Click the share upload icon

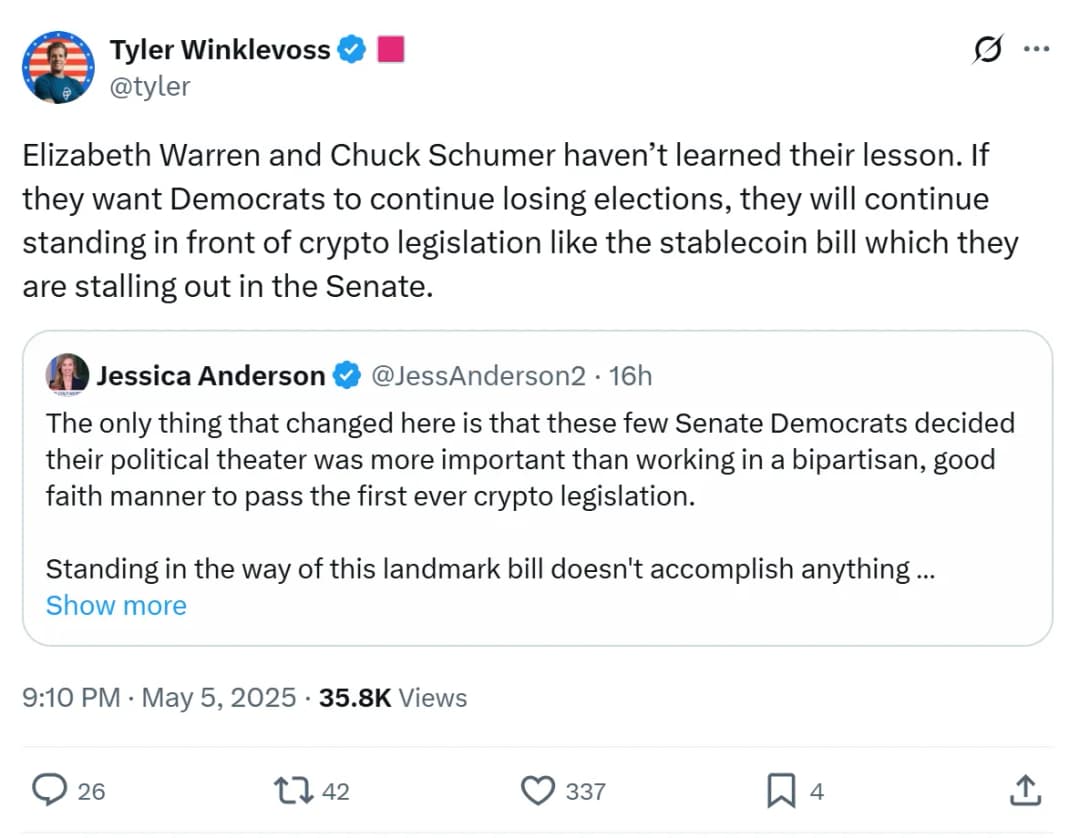pos(1023,791)
